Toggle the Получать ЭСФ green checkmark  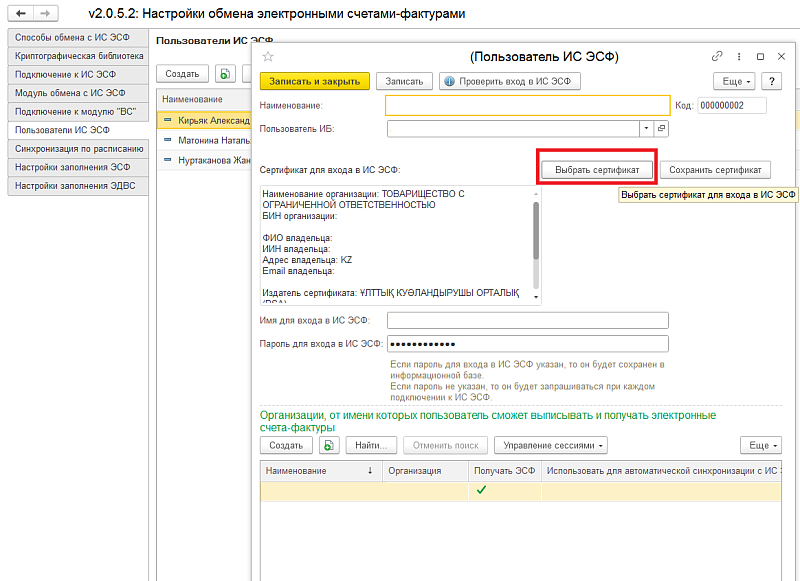481,490
